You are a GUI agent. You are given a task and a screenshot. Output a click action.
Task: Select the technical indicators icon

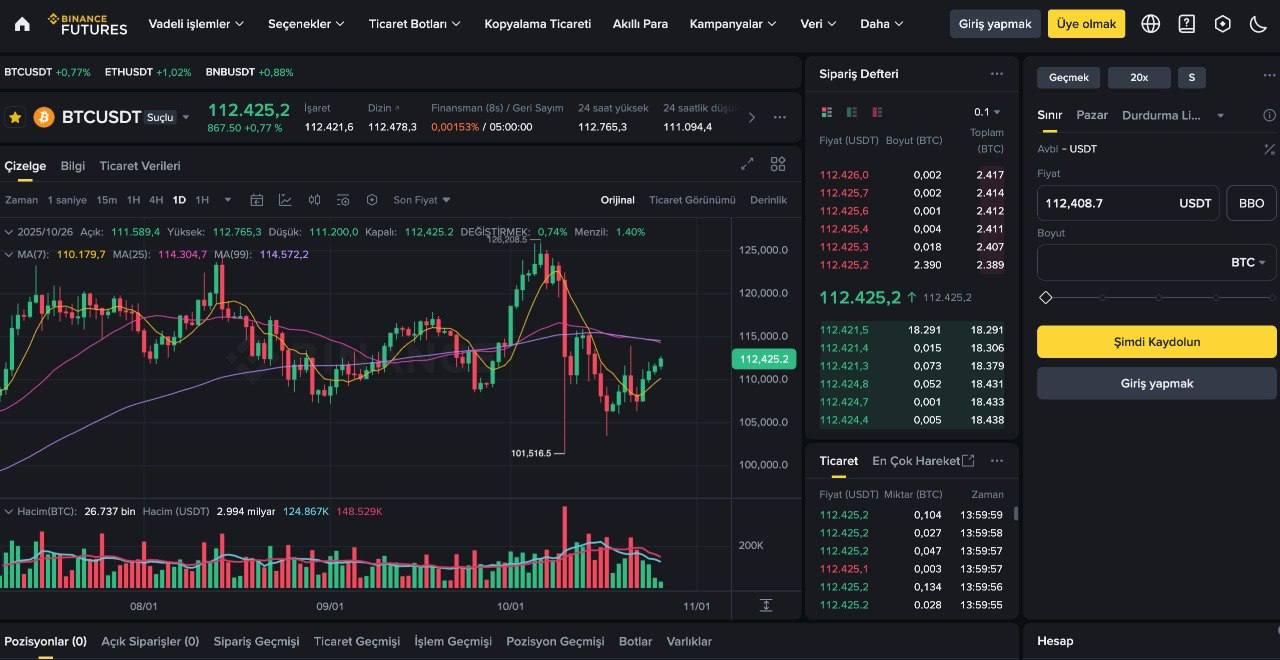[x=285, y=200]
